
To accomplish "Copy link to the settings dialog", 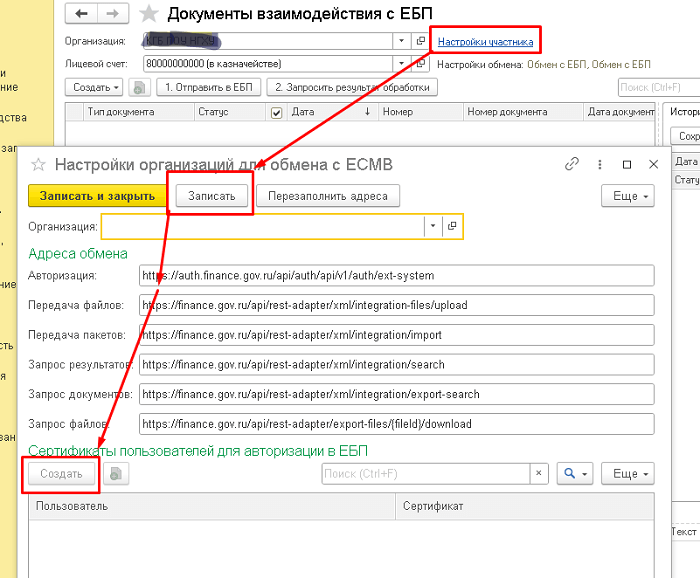I will (x=572, y=164).
